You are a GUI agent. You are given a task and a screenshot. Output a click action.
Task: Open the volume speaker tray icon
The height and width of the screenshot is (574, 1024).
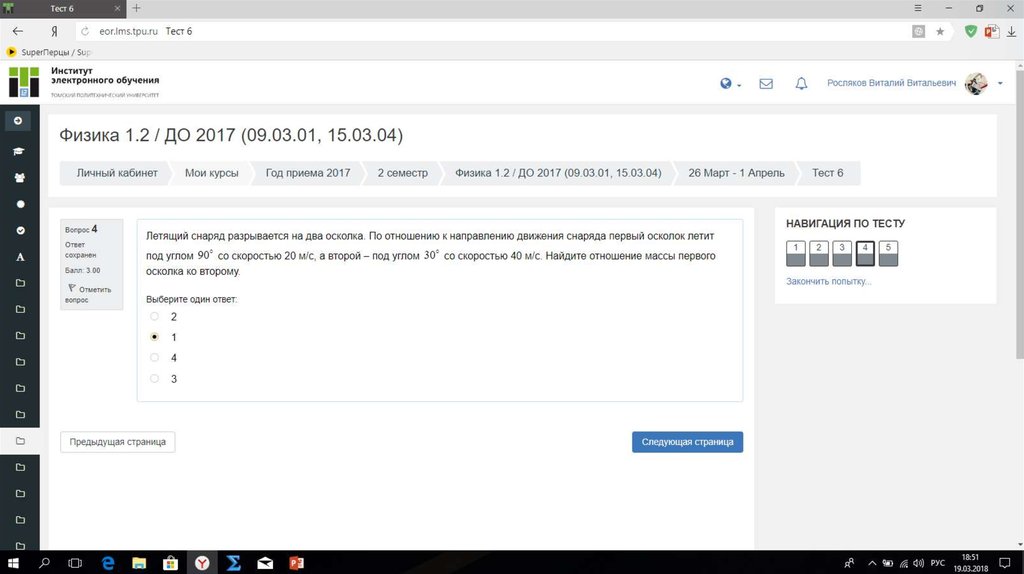coord(919,563)
